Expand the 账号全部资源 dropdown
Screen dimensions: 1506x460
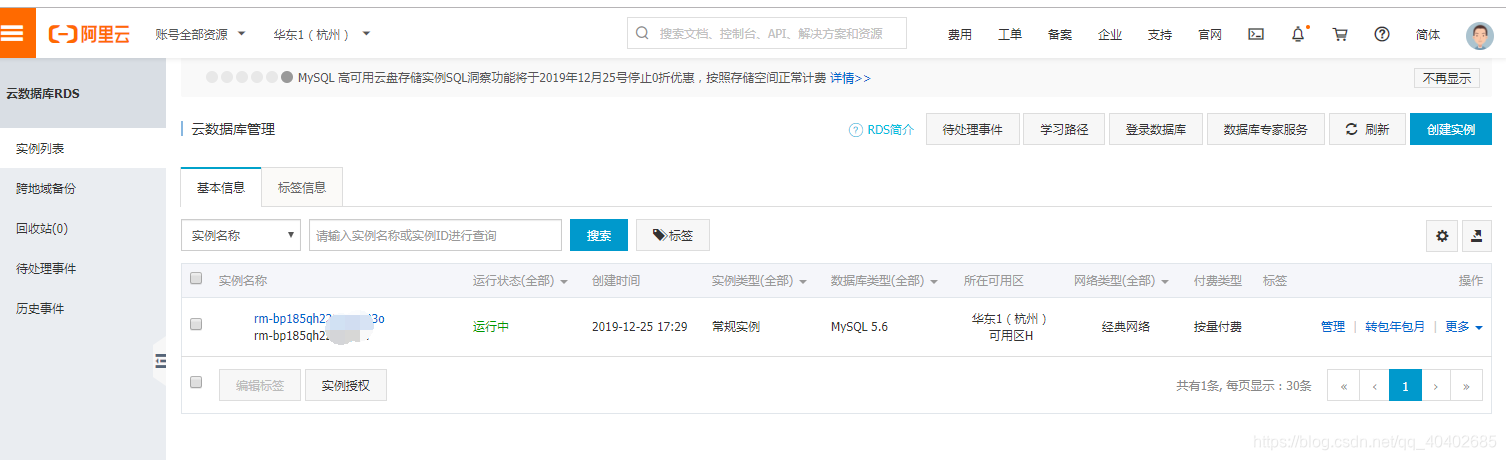pos(200,34)
